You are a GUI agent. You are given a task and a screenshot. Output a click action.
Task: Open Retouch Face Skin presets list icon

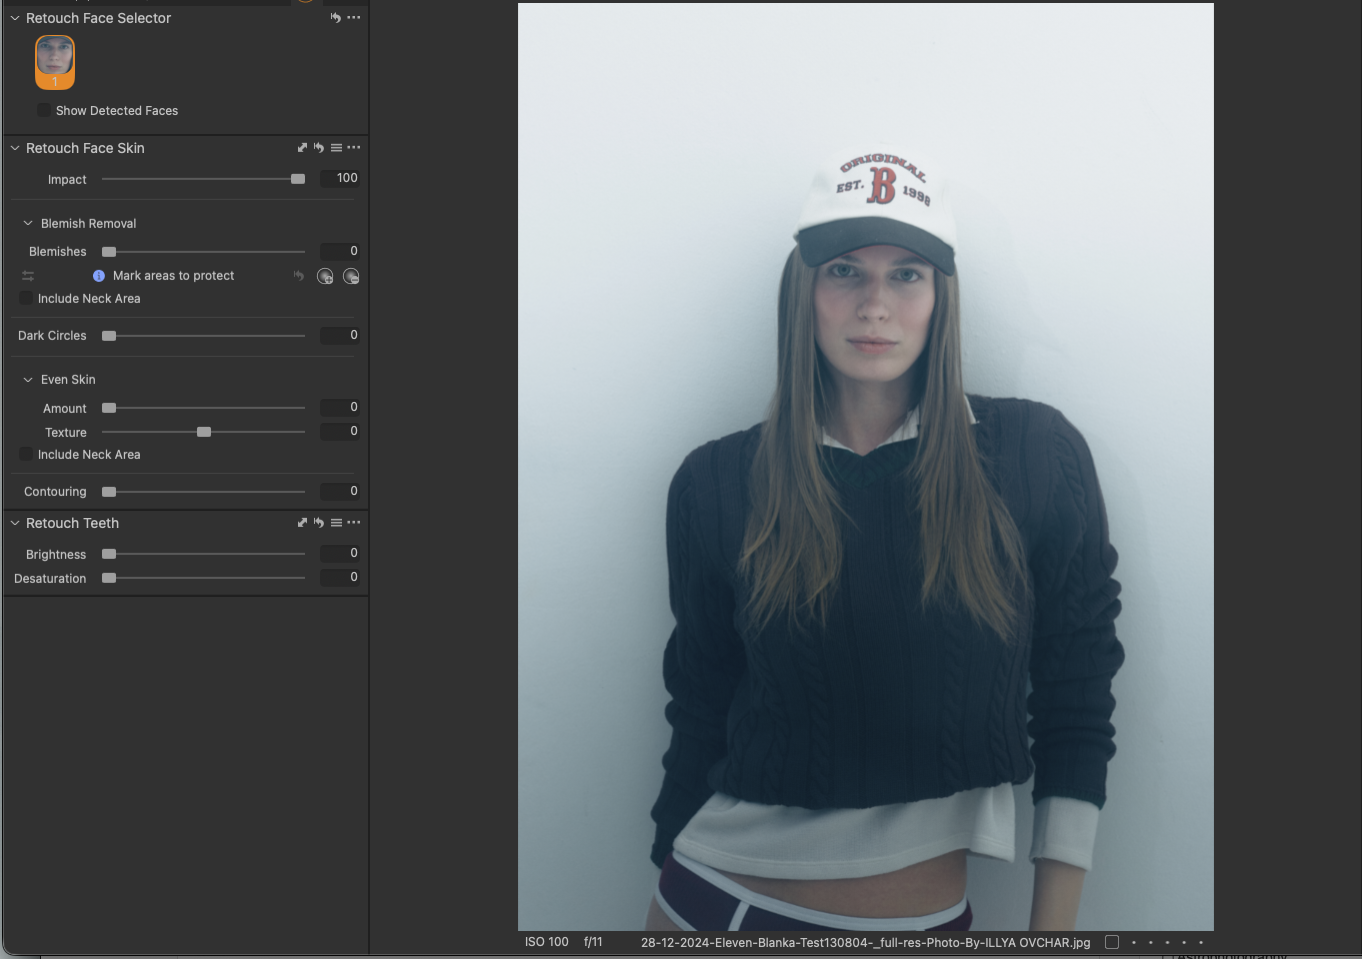tap(336, 148)
